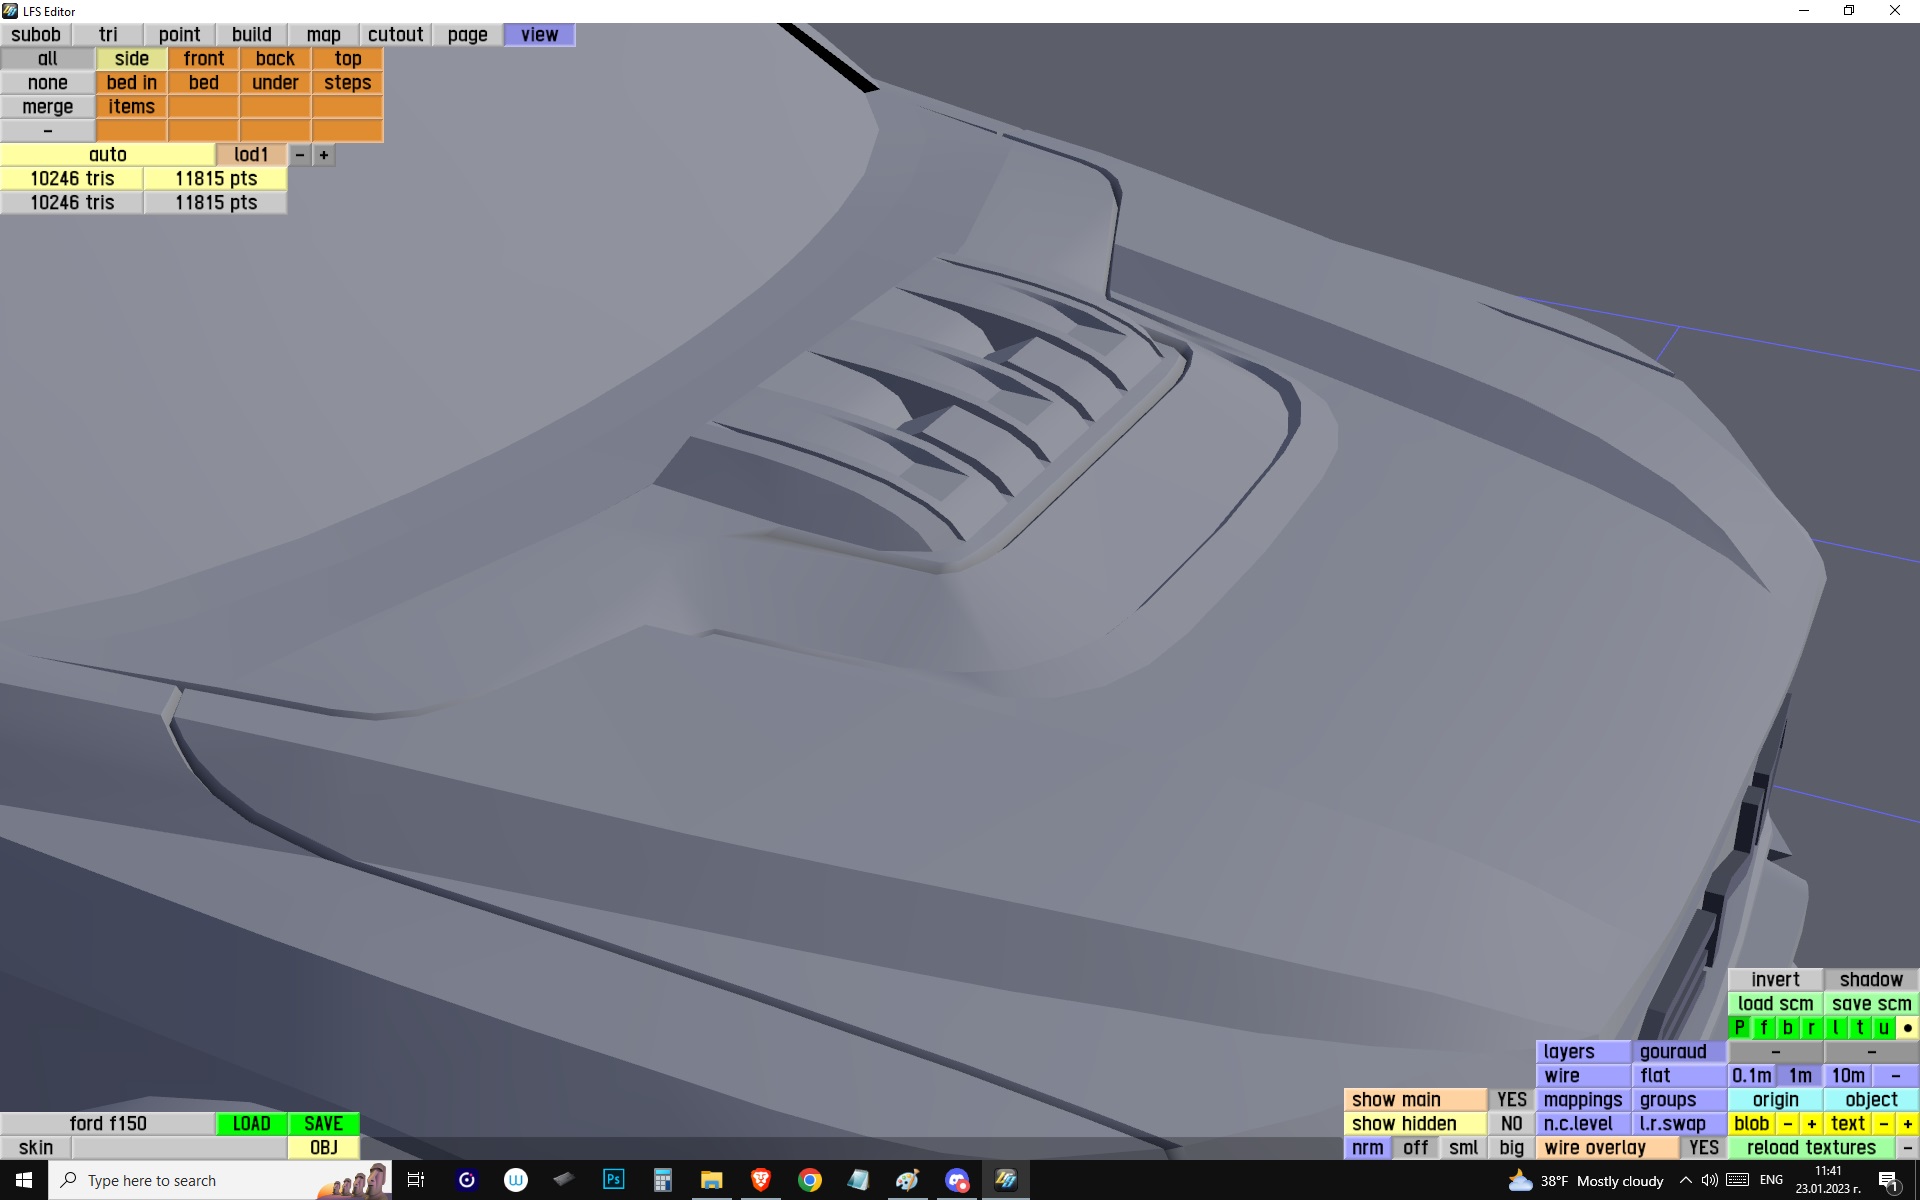Select the f front view preset
The height and width of the screenshot is (1200, 1920).
click(x=1763, y=1027)
